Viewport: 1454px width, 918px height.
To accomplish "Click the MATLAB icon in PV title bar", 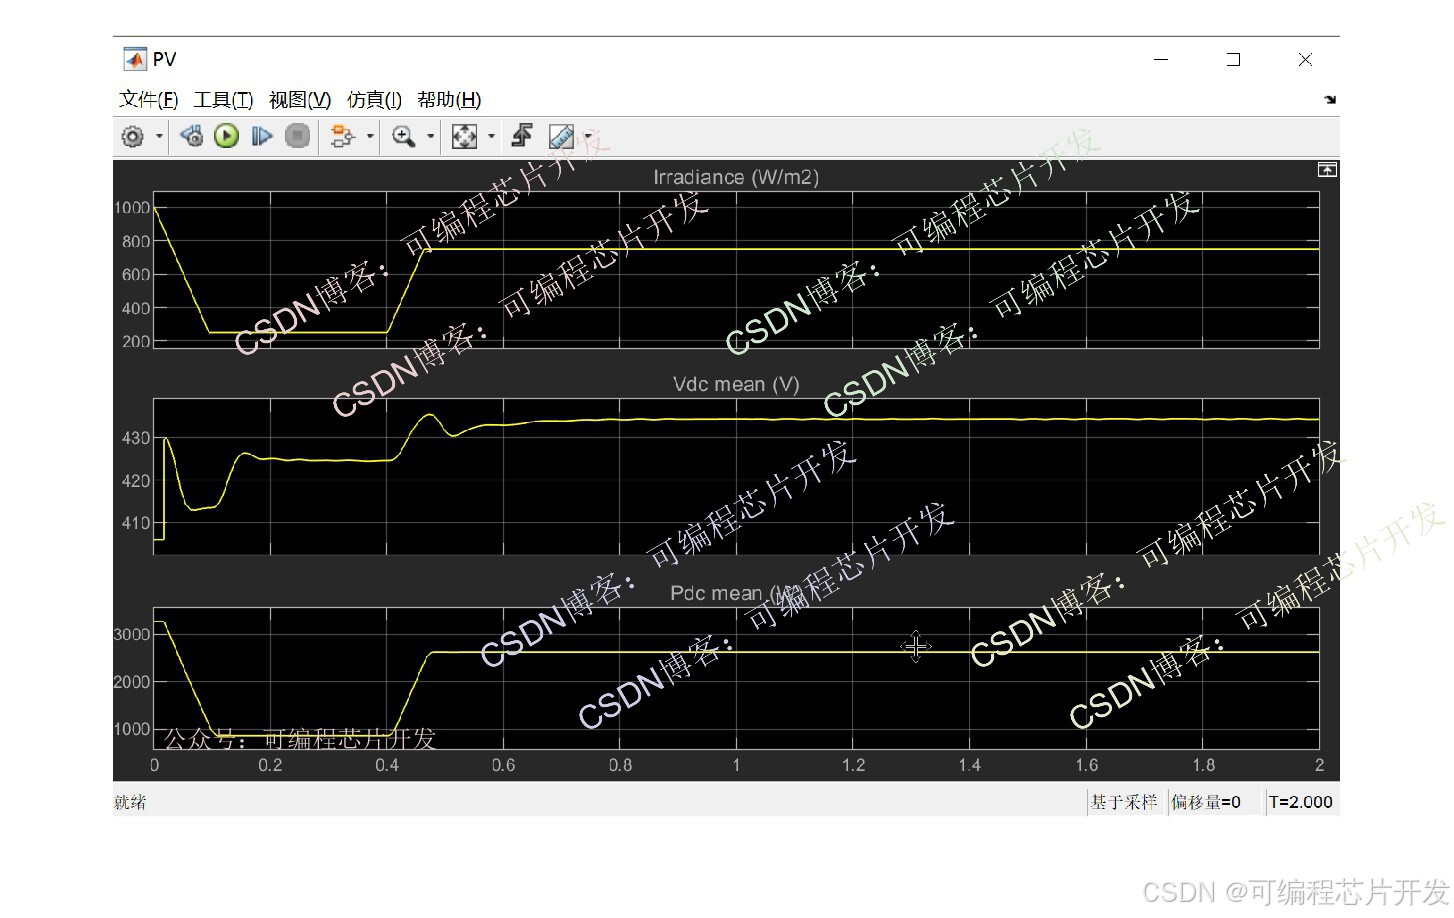I will tap(134, 59).
